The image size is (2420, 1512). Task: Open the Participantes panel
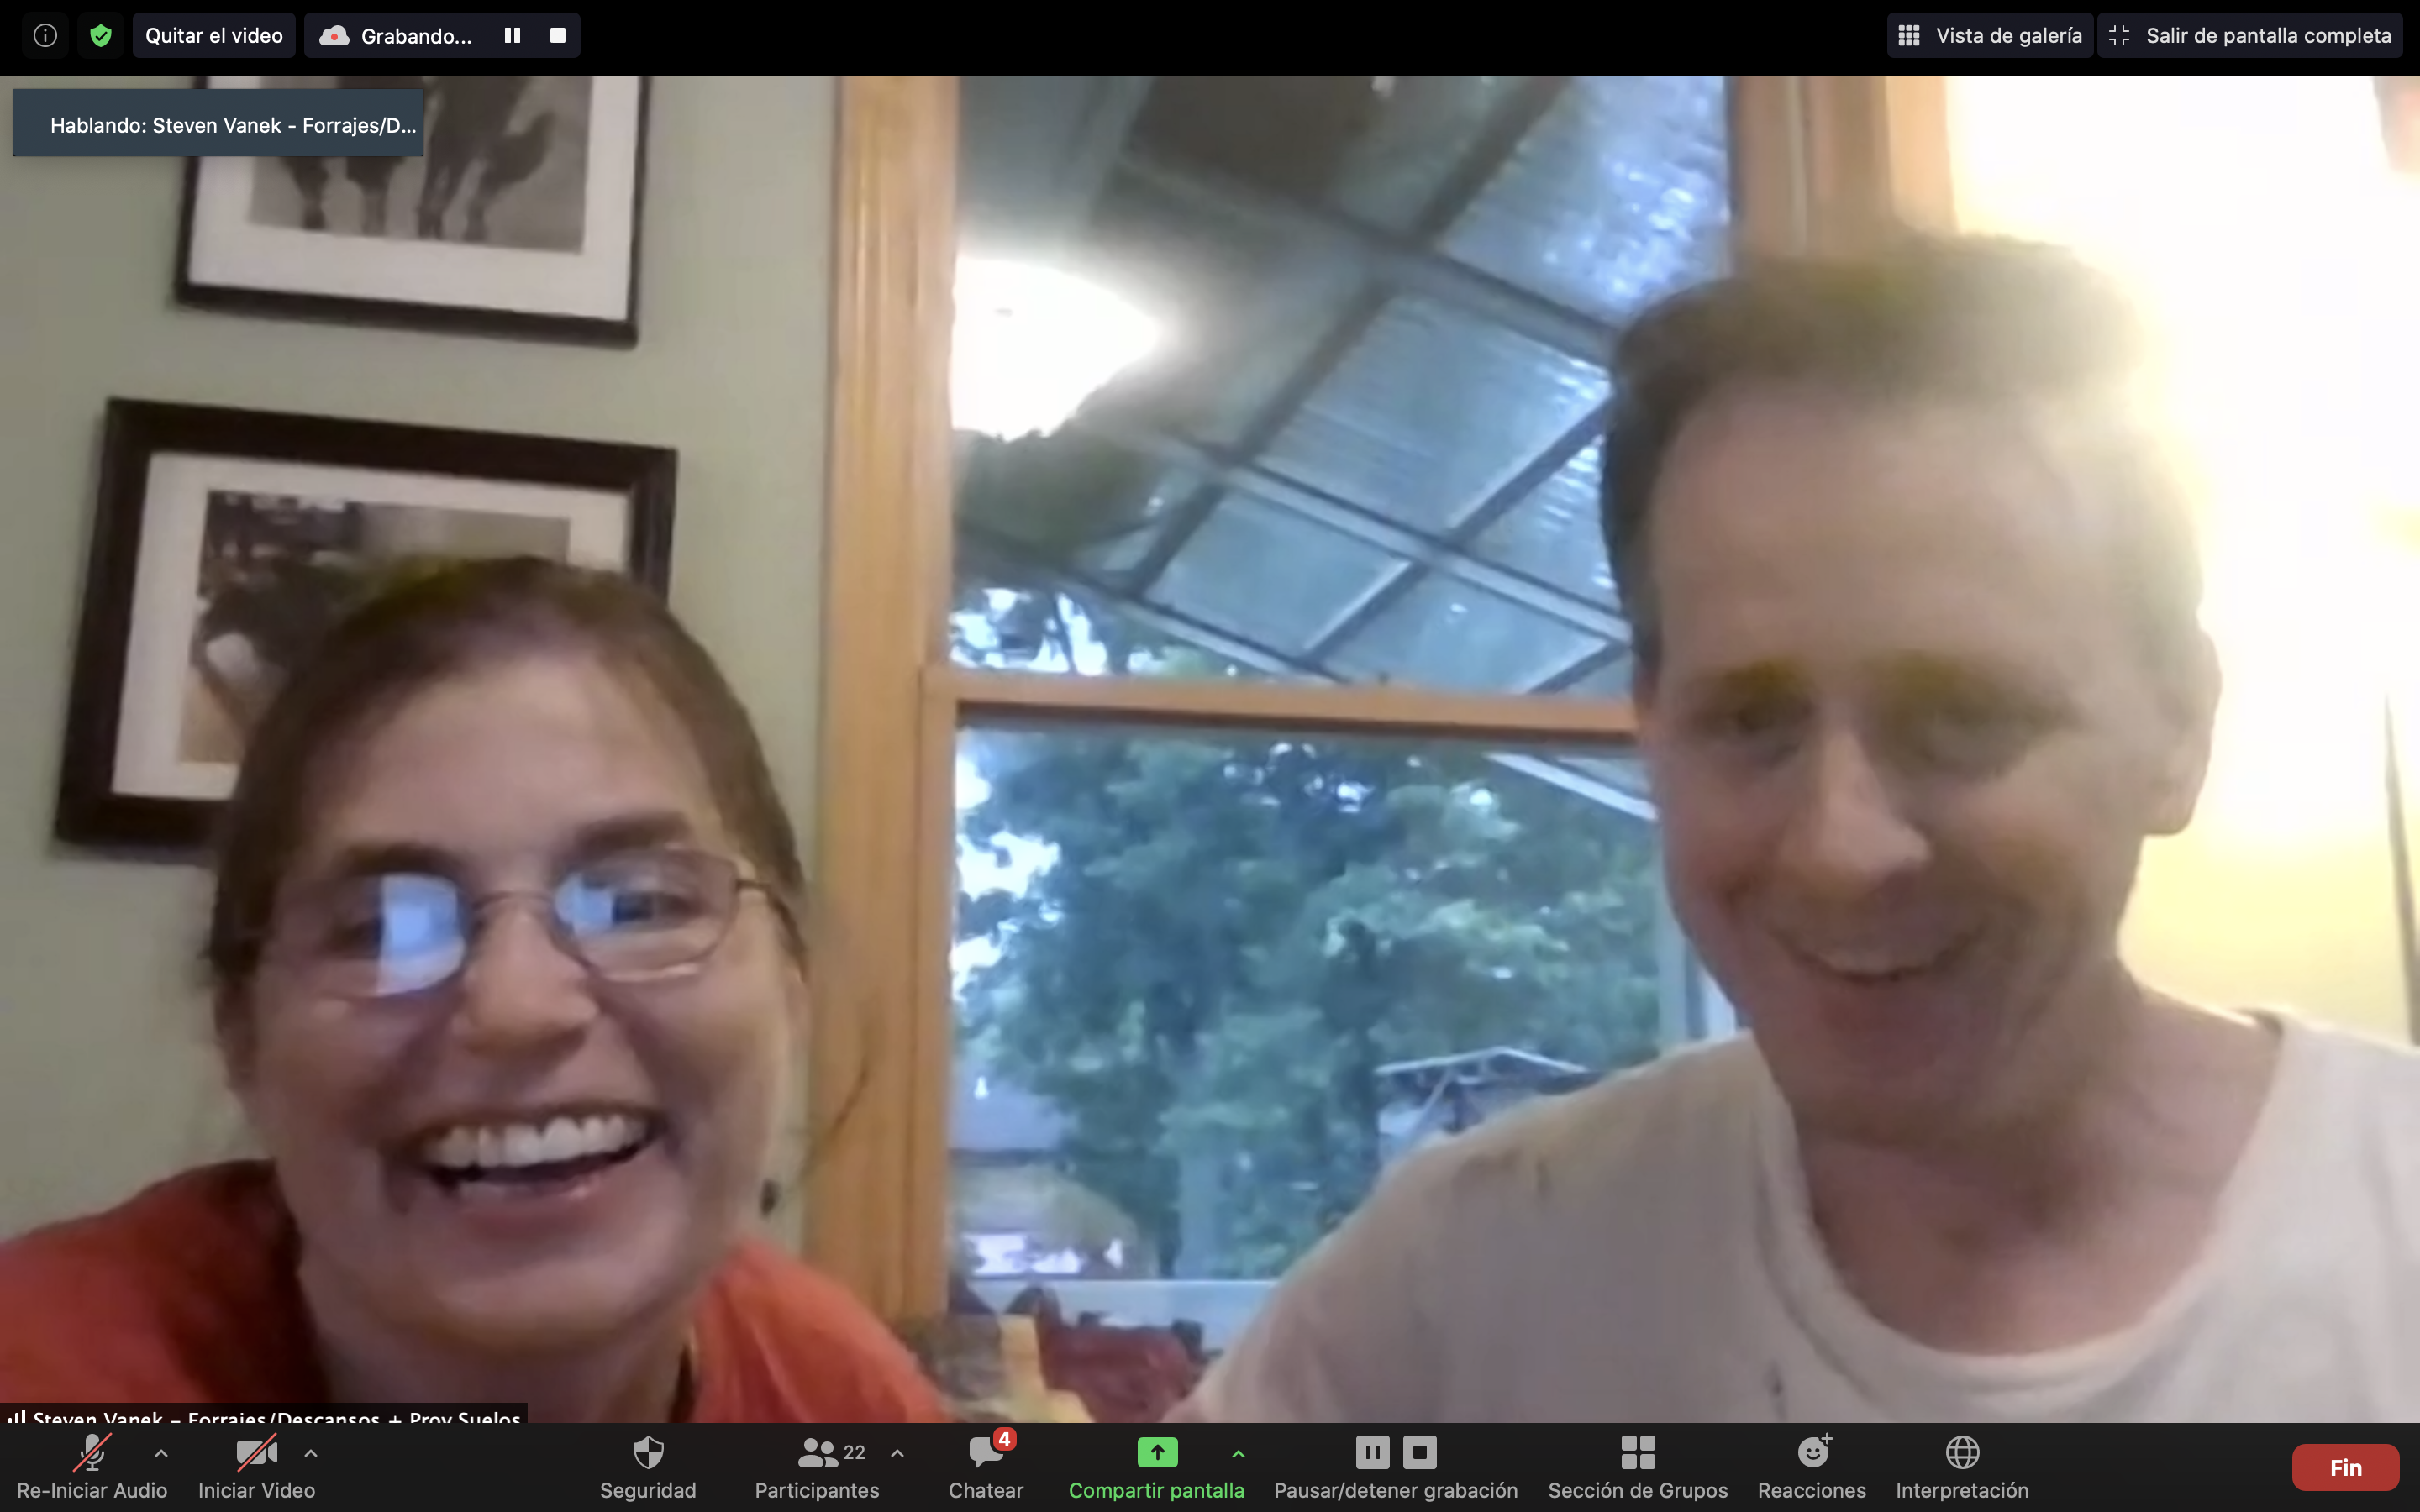(x=817, y=1453)
